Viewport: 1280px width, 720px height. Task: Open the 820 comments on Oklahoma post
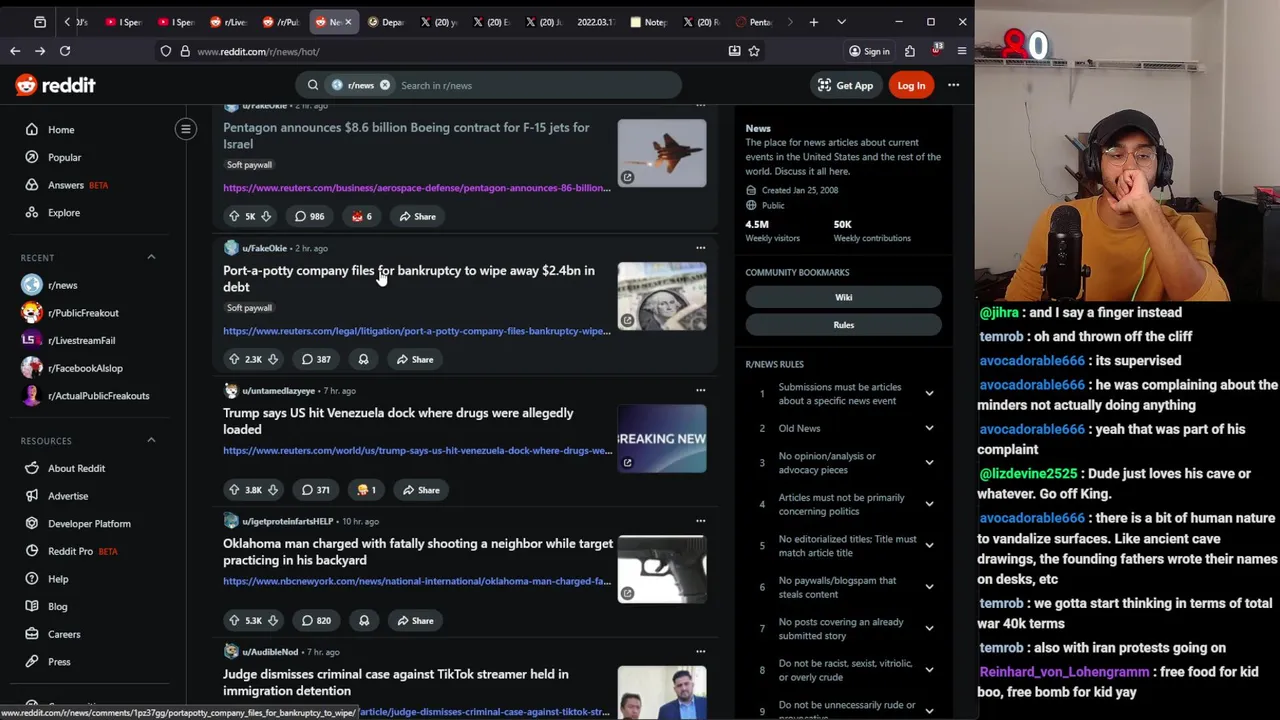click(x=316, y=621)
